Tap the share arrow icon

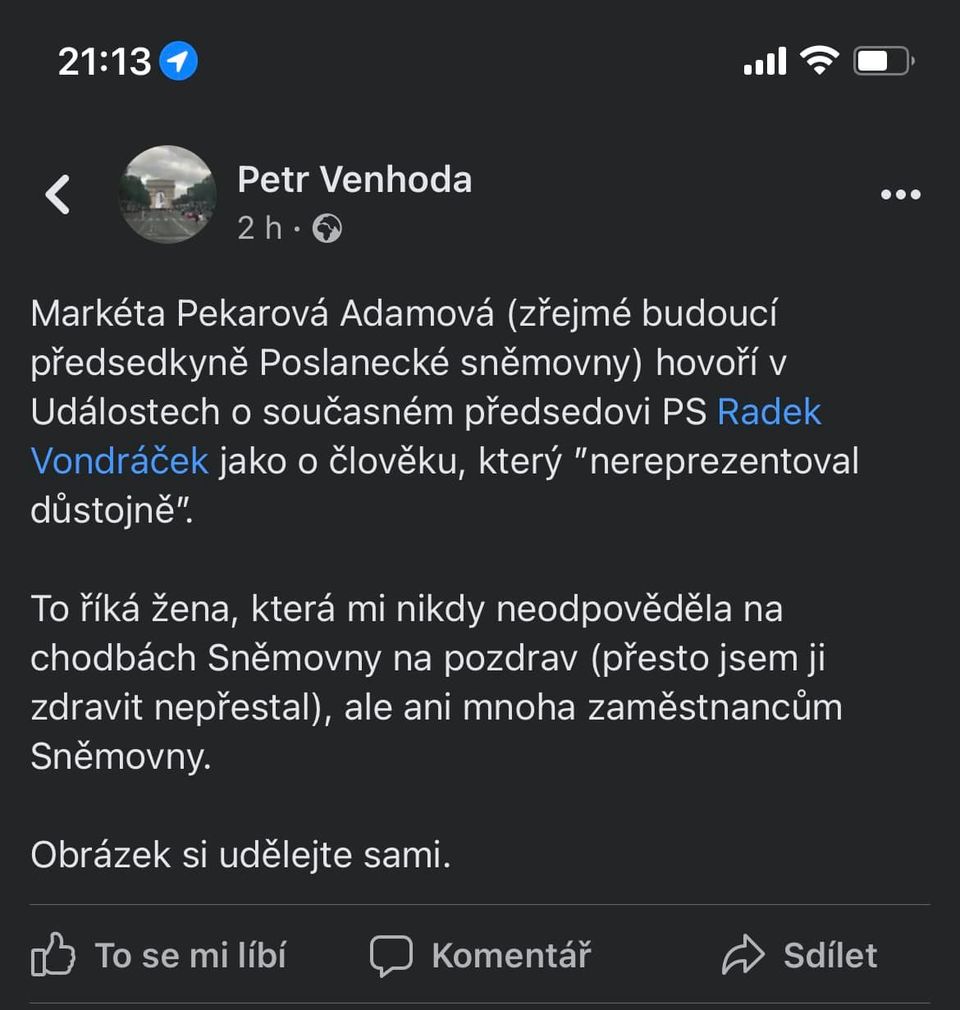coord(743,955)
